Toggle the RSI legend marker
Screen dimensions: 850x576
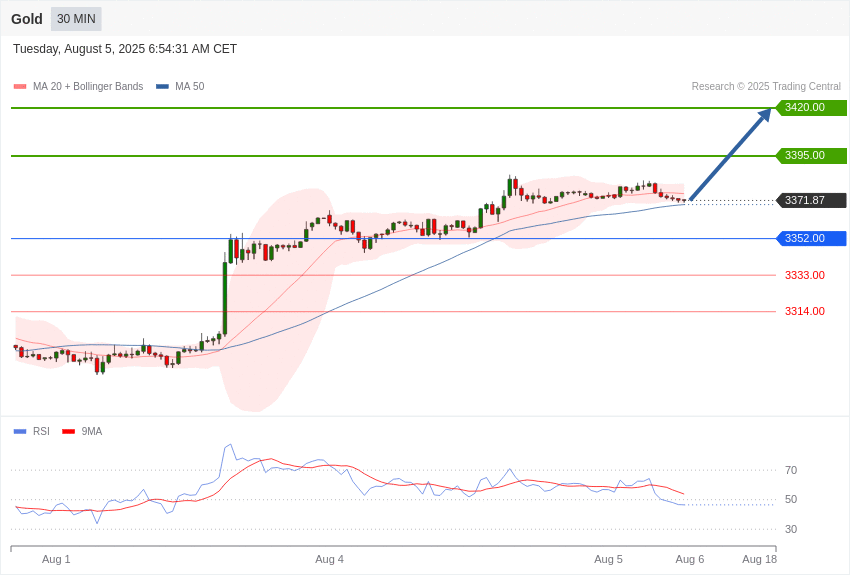point(20,431)
